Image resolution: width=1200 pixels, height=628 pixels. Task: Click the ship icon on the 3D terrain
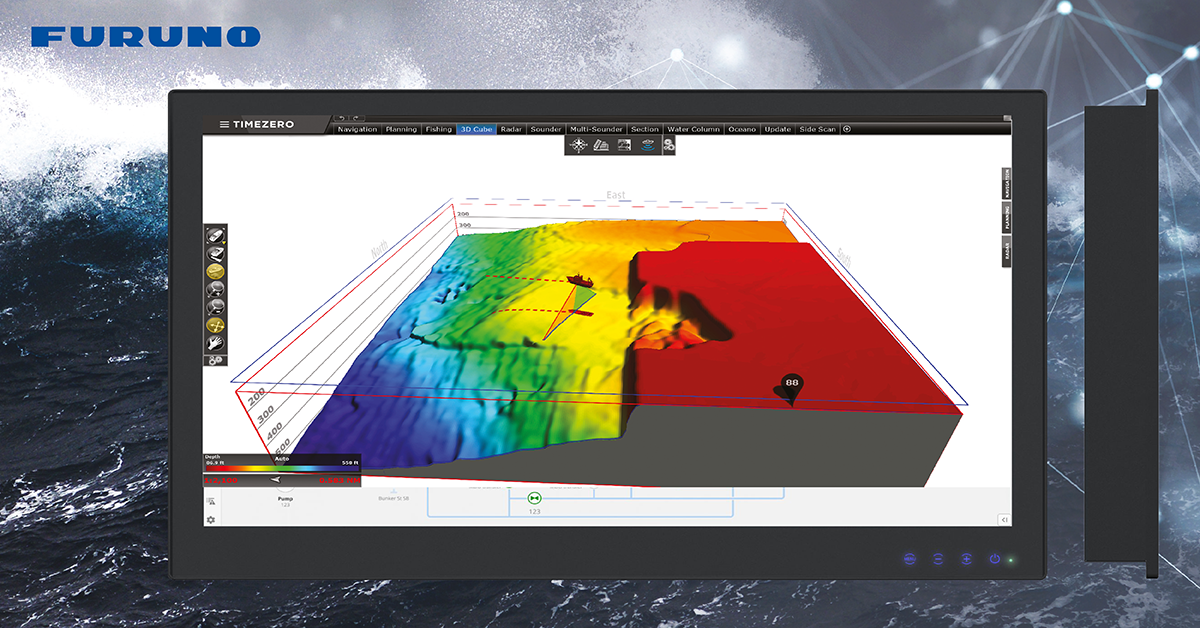(x=578, y=281)
